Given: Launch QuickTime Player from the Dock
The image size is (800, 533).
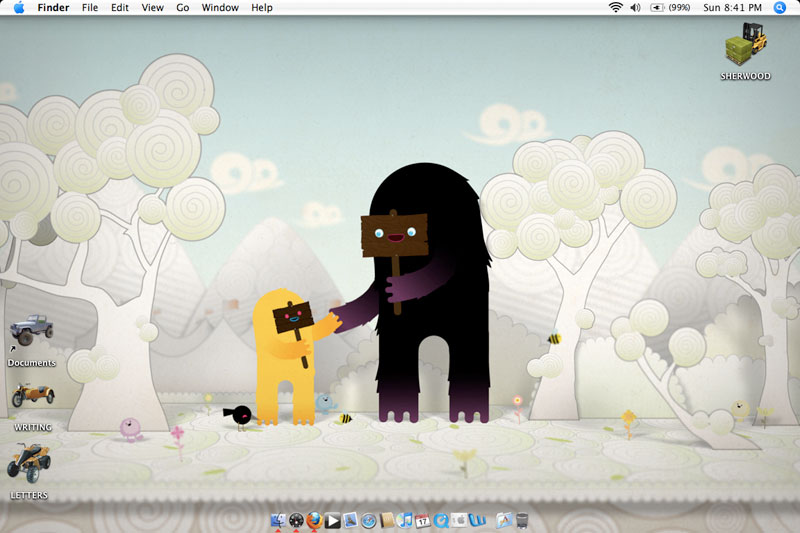Looking at the screenshot, I should 441,521.
